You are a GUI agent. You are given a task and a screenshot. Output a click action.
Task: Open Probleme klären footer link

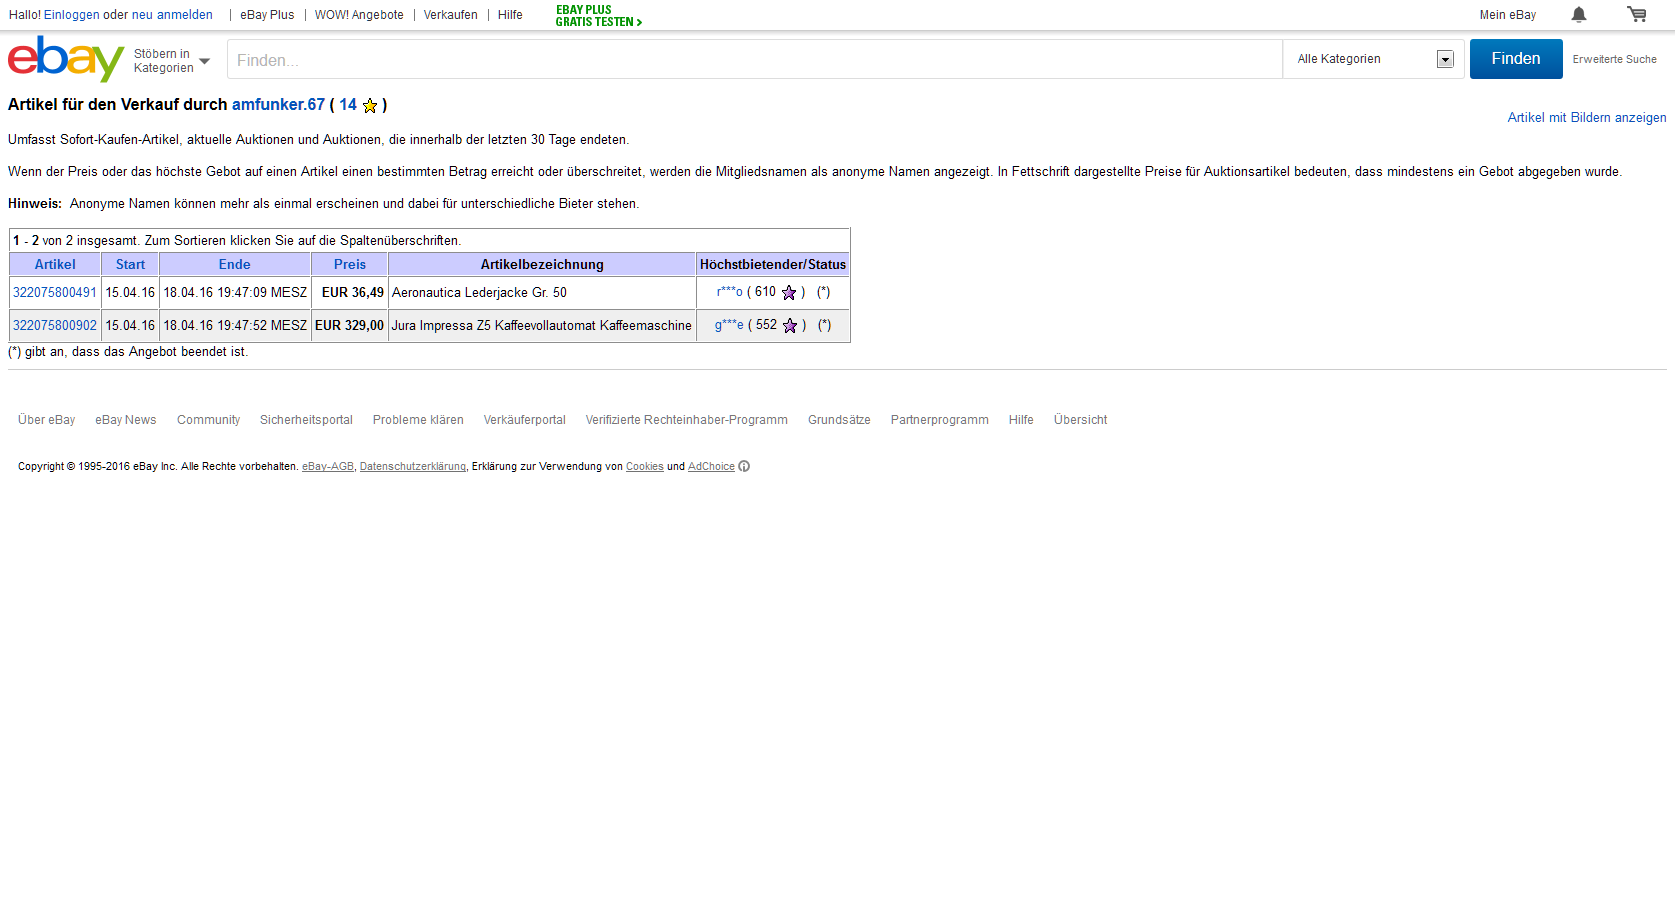pyautogui.click(x=418, y=420)
